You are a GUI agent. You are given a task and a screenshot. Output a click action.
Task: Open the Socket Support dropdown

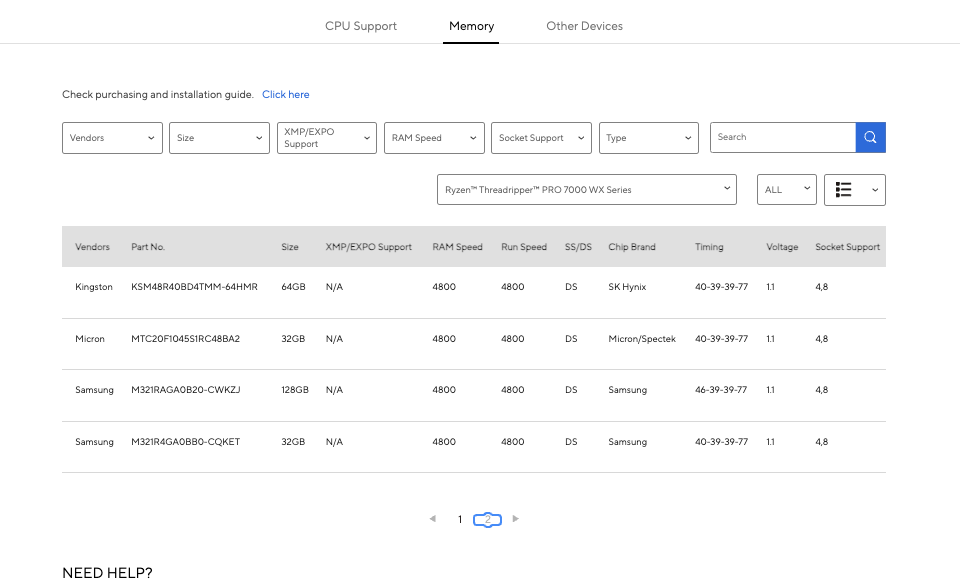[541, 138]
